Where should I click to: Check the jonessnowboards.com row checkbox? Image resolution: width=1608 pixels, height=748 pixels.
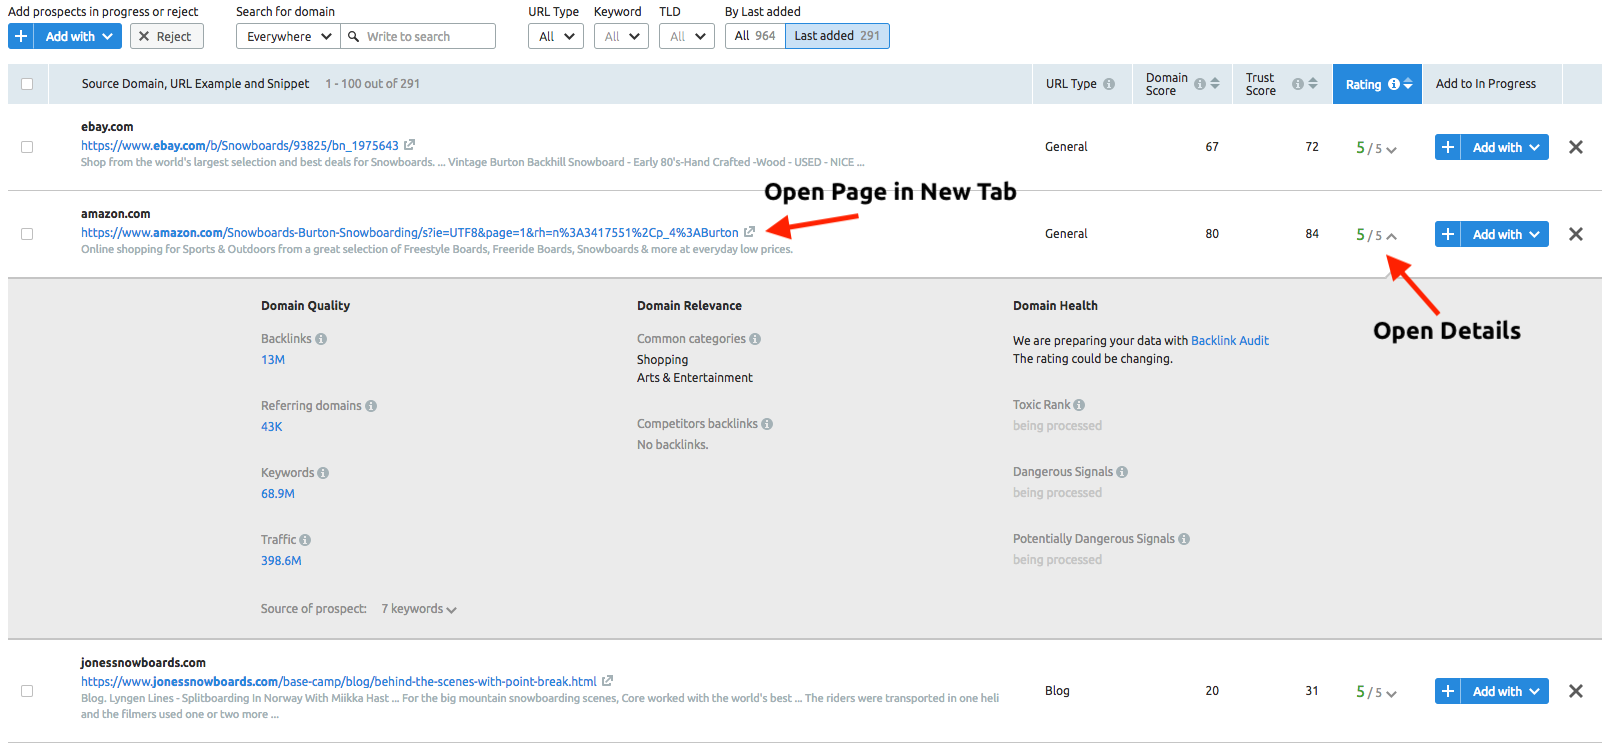tap(27, 691)
